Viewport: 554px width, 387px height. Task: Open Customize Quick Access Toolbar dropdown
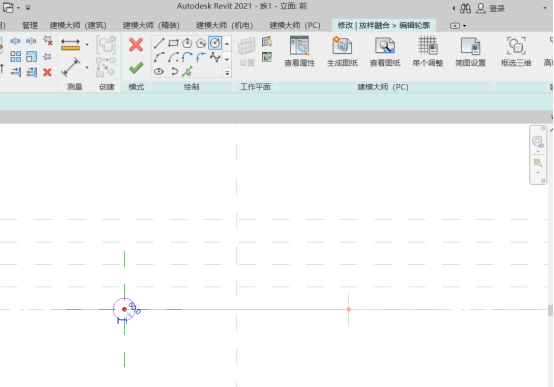click(28, 7)
